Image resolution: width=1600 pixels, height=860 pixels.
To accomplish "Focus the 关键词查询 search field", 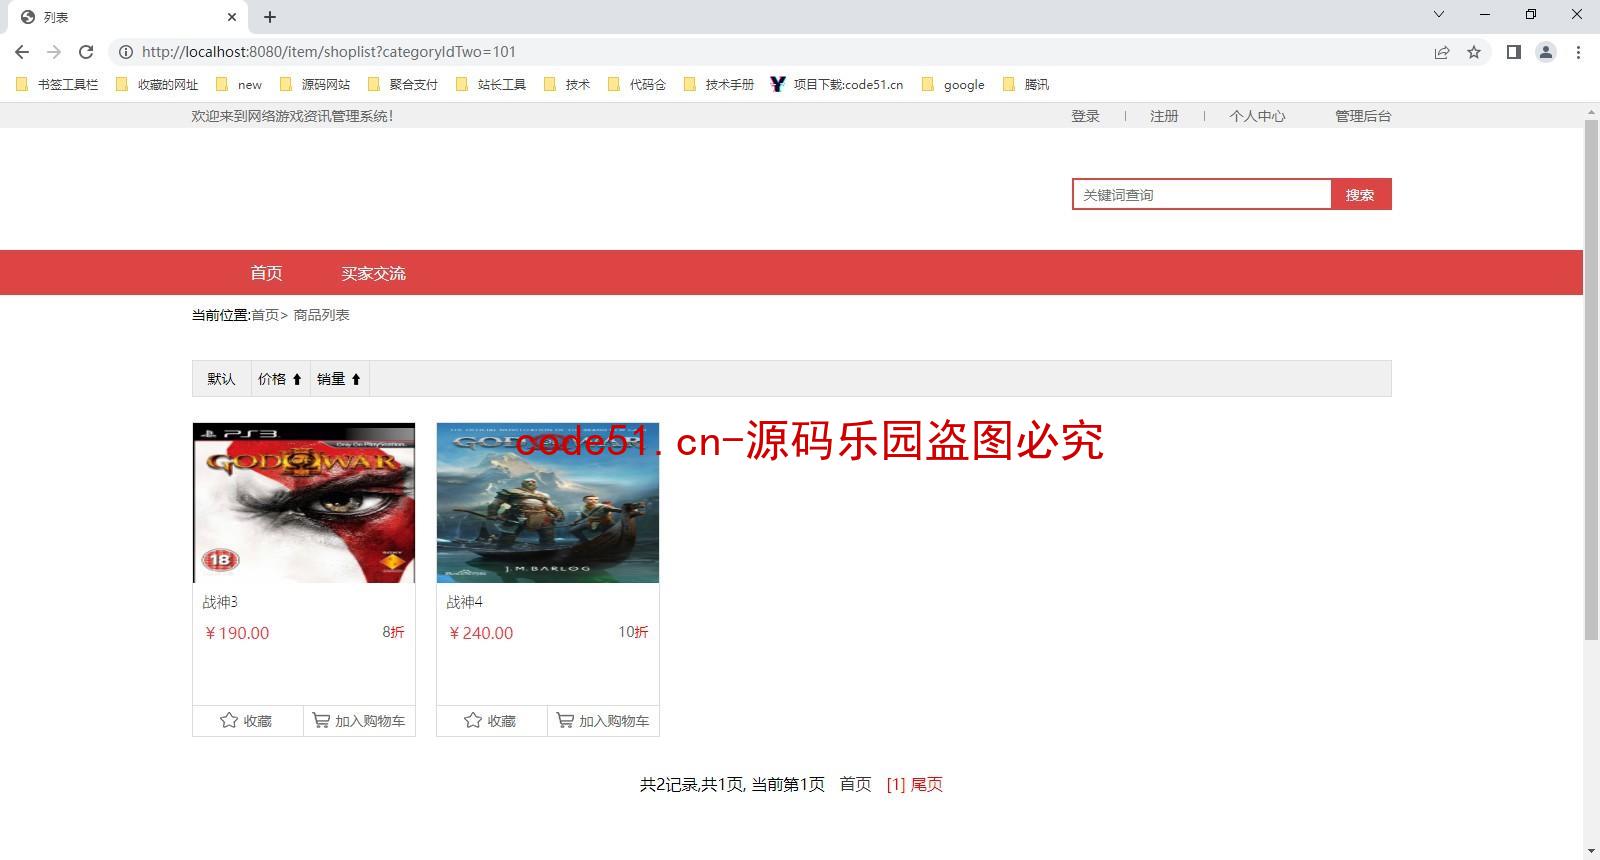I will [1202, 195].
